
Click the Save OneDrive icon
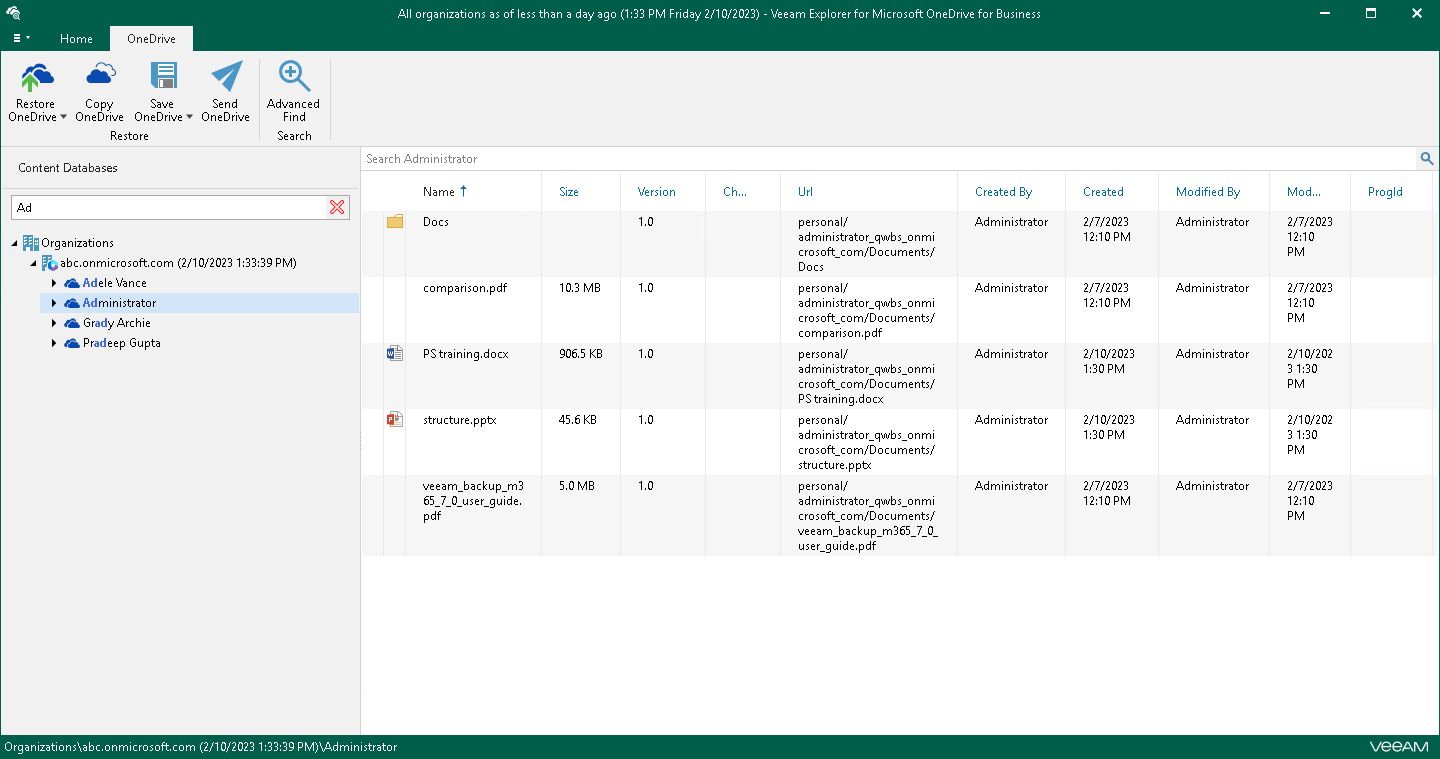point(163,77)
